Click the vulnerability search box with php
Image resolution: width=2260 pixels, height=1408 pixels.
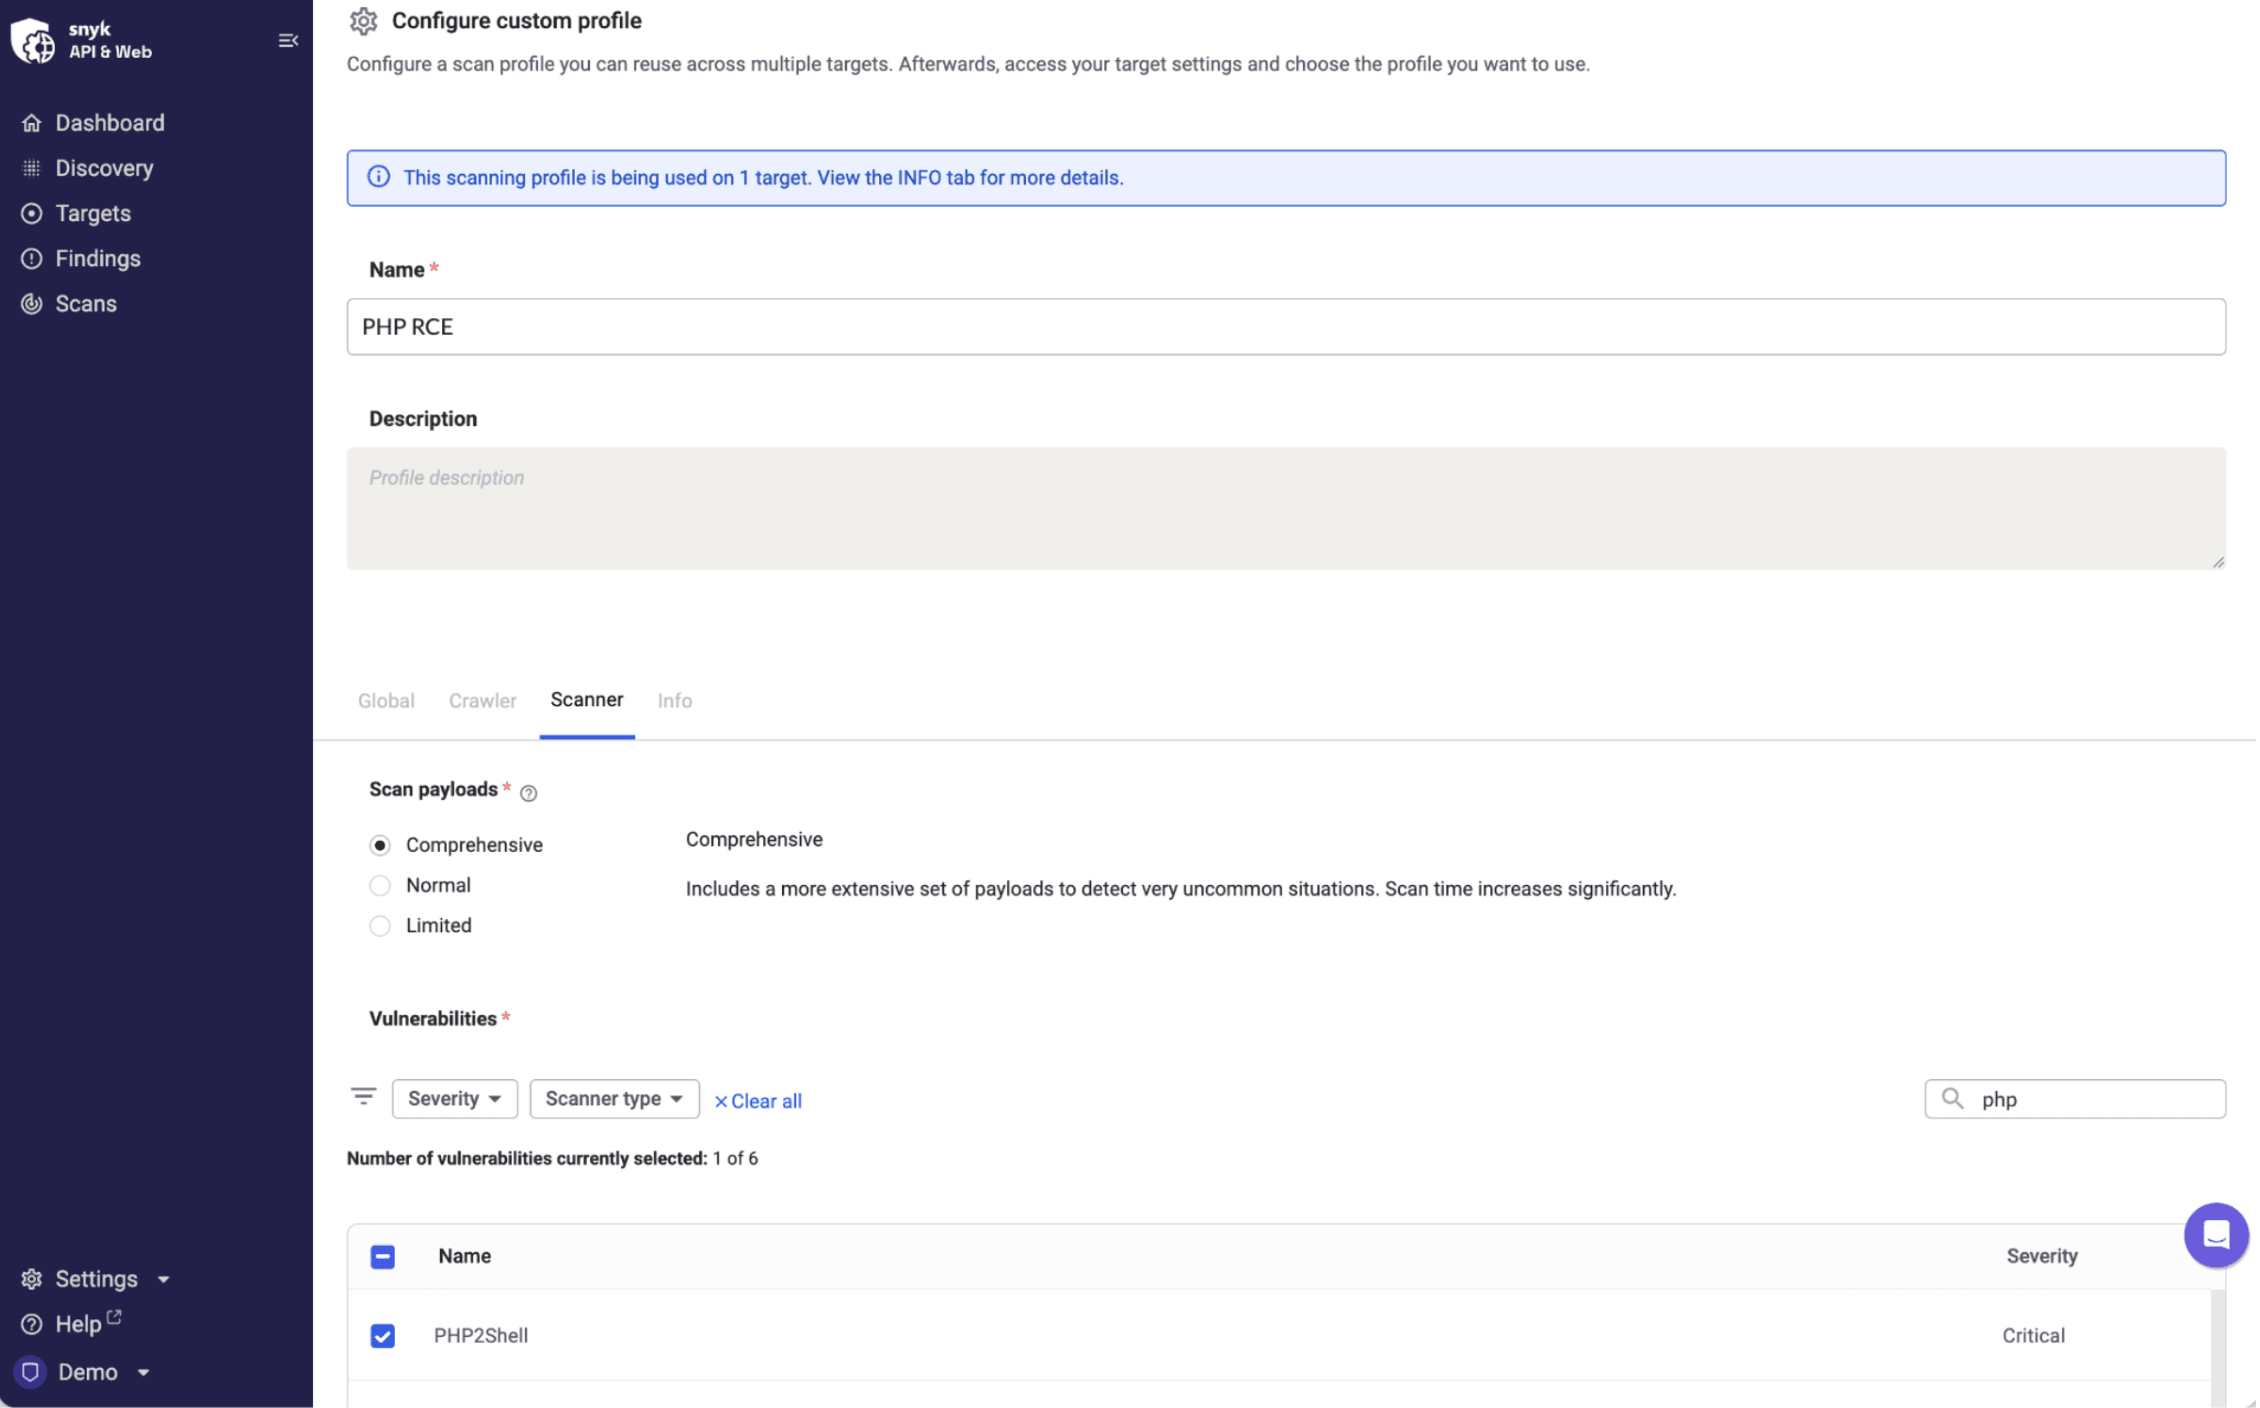click(2075, 1098)
